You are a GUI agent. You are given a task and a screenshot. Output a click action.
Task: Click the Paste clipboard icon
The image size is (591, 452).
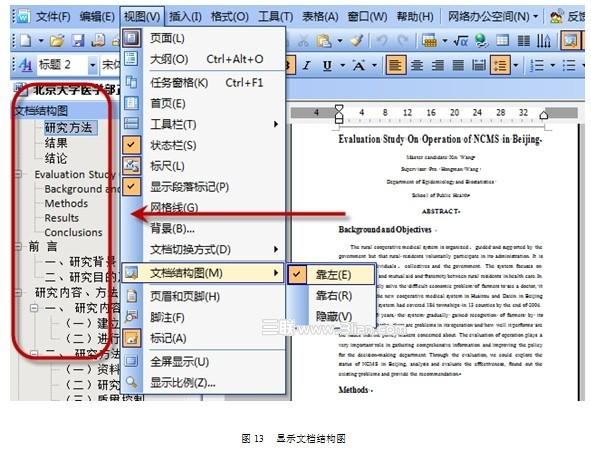tap(324, 41)
